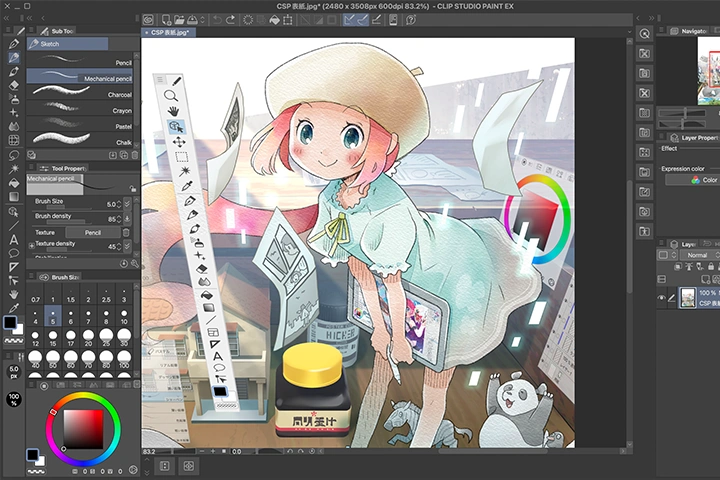Click the Open file folder icon
This screenshot has width=720, height=480.
(179, 20)
